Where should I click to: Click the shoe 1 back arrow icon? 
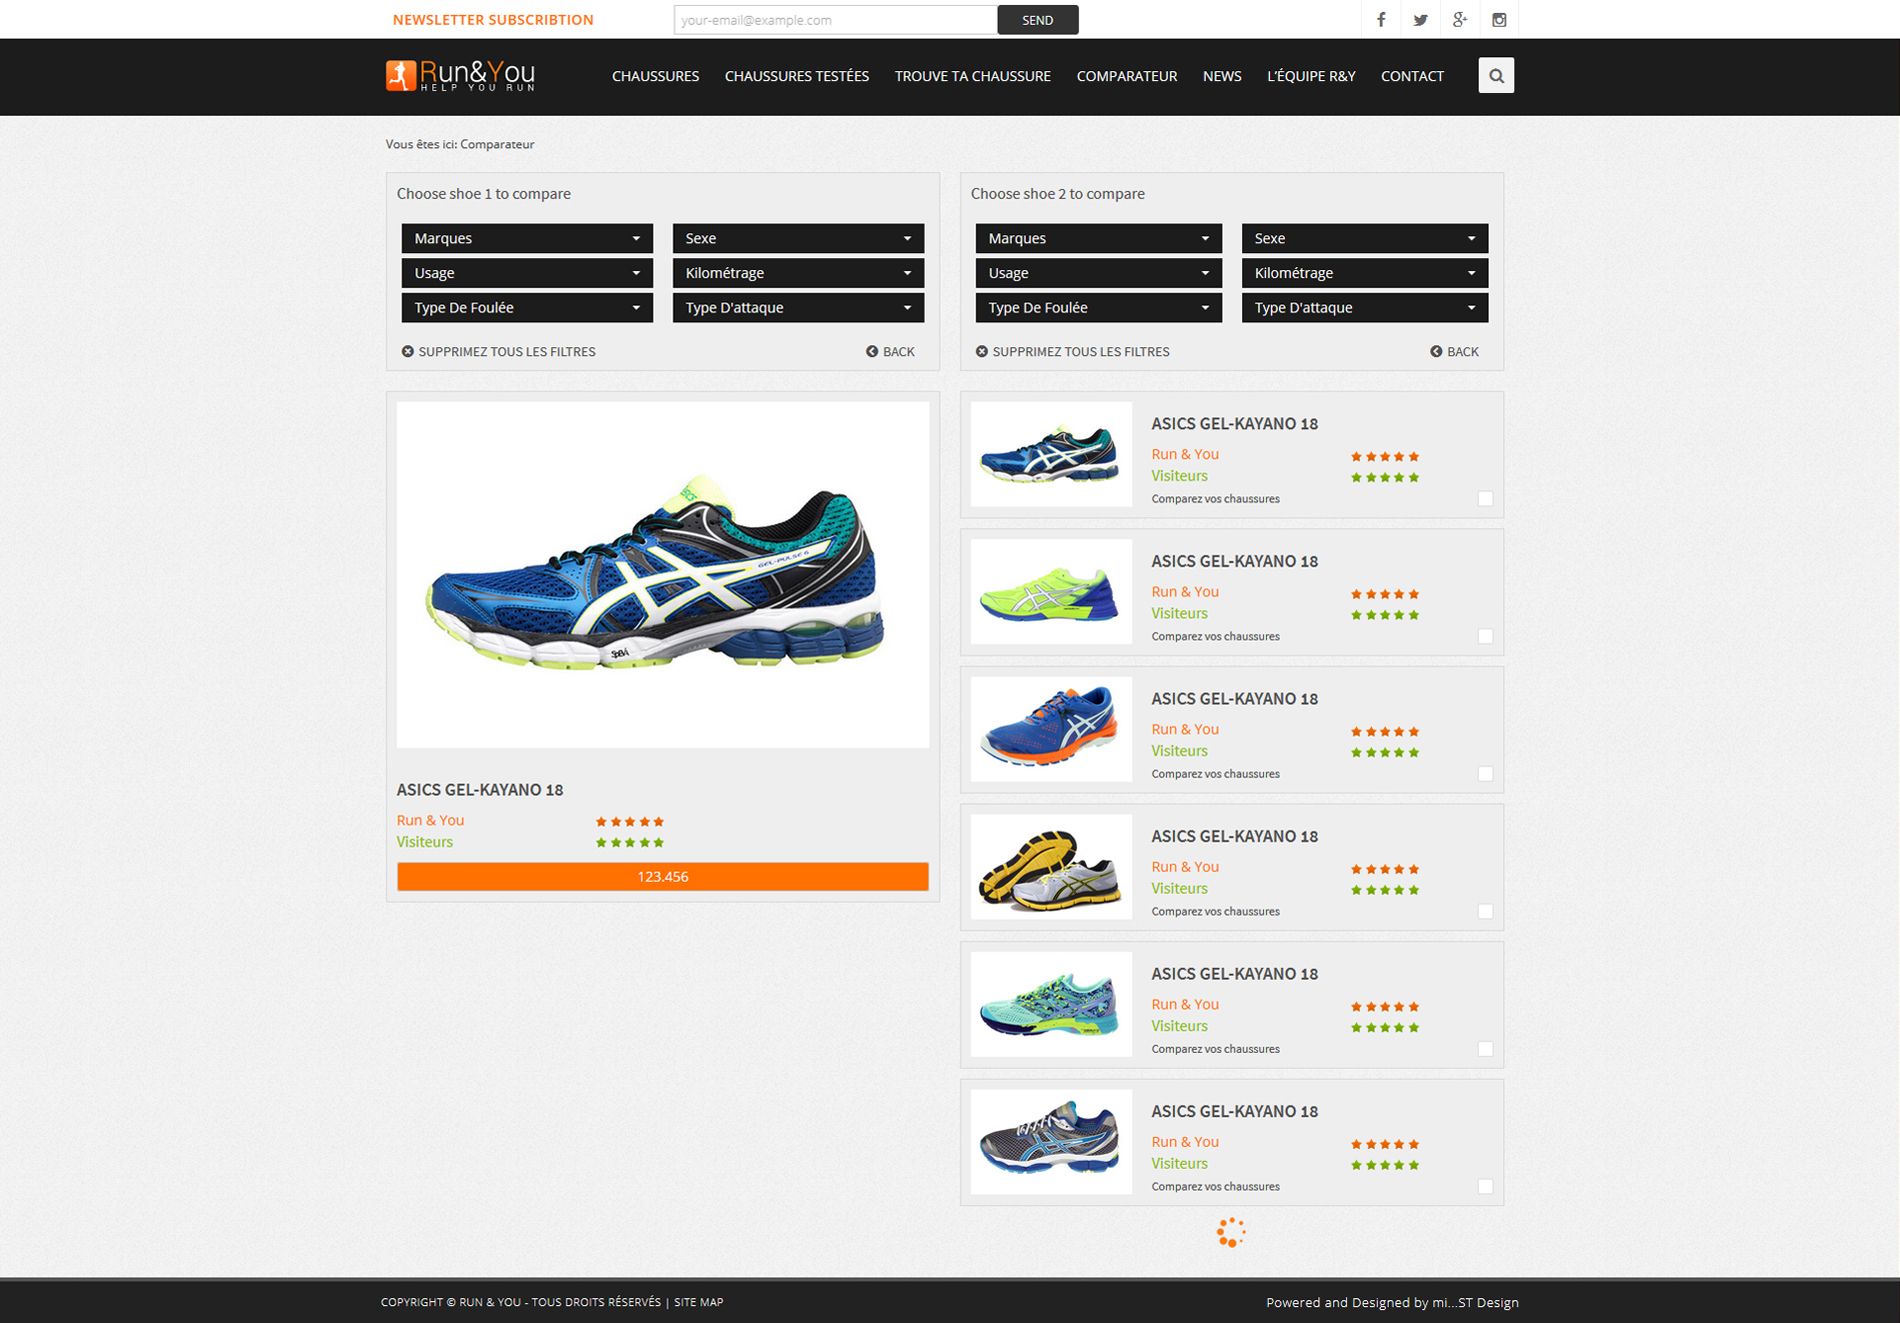(x=872, y=351)
